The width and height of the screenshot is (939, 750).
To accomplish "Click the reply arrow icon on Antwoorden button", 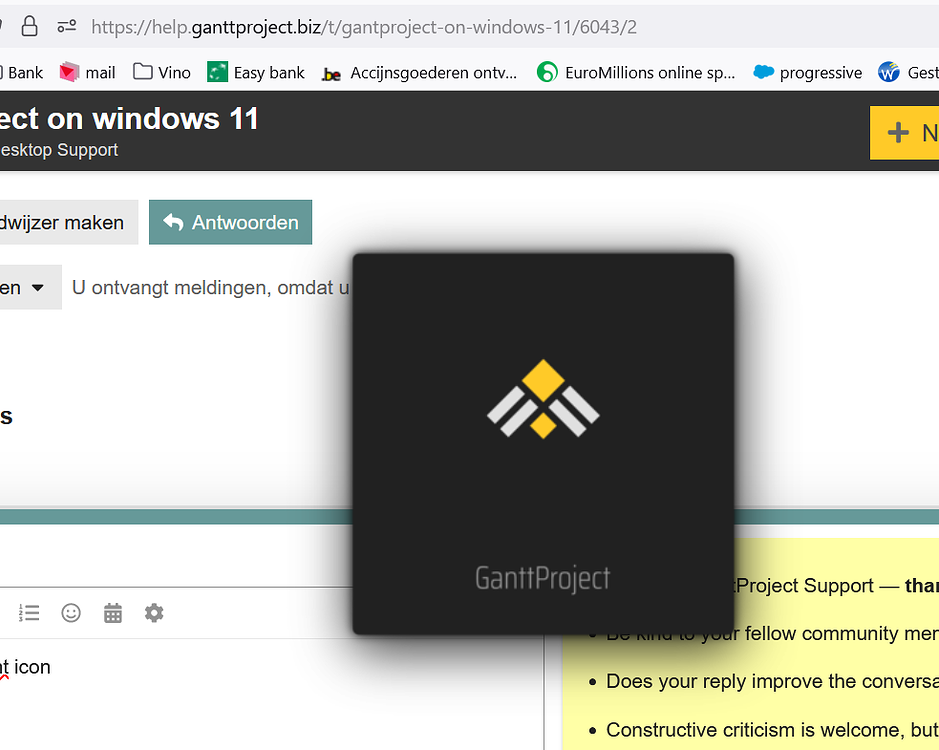I will point(176,222).
